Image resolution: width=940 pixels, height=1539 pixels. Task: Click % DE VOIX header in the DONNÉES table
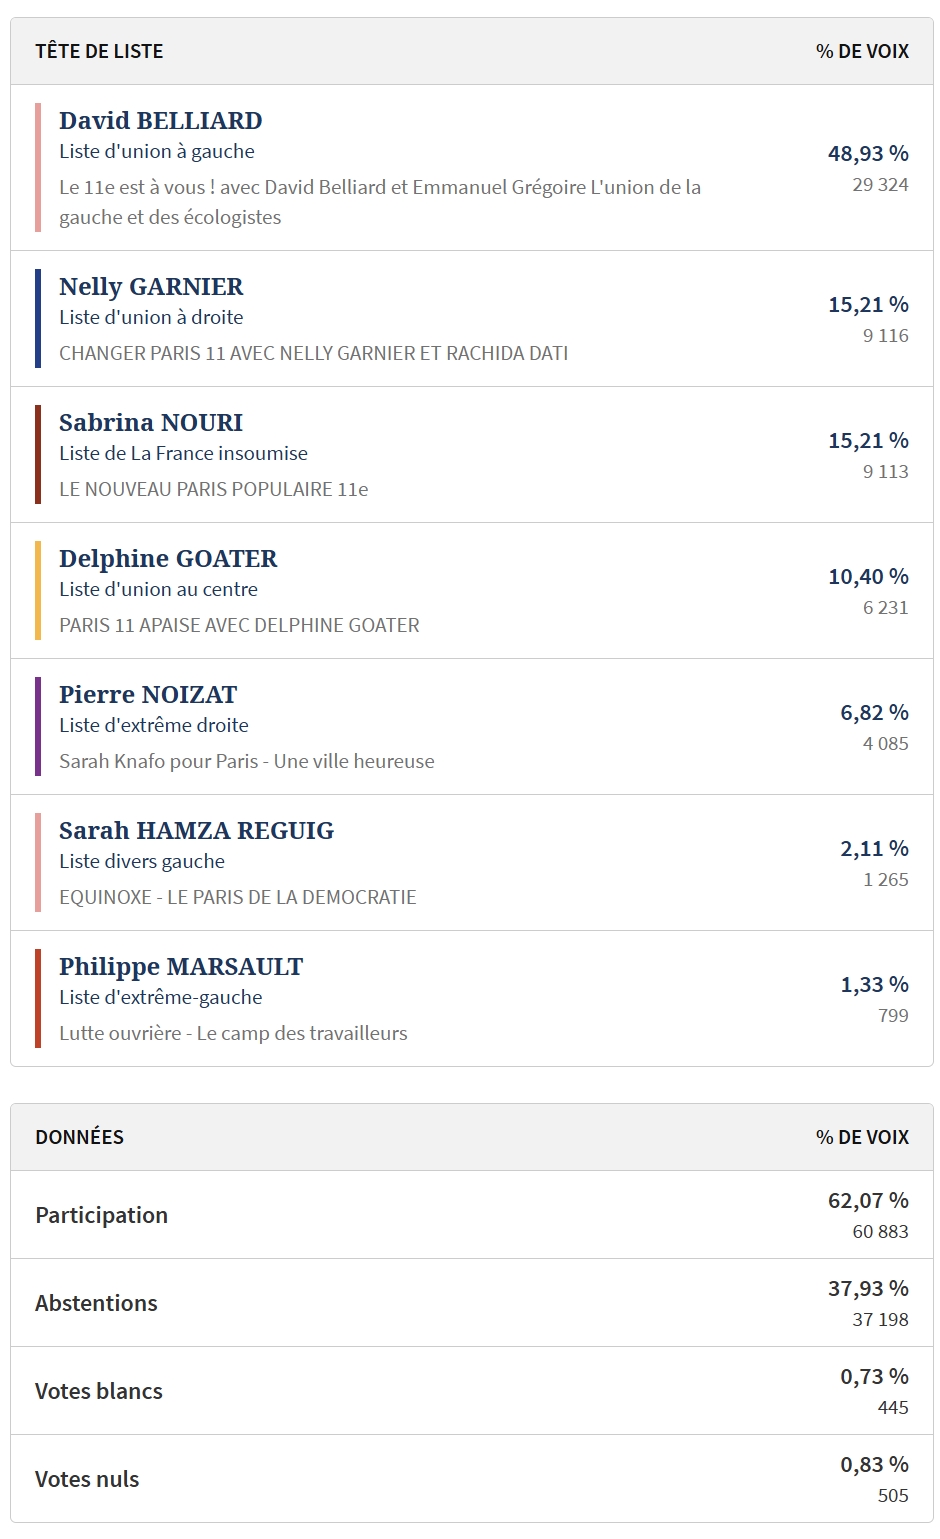862,1137
